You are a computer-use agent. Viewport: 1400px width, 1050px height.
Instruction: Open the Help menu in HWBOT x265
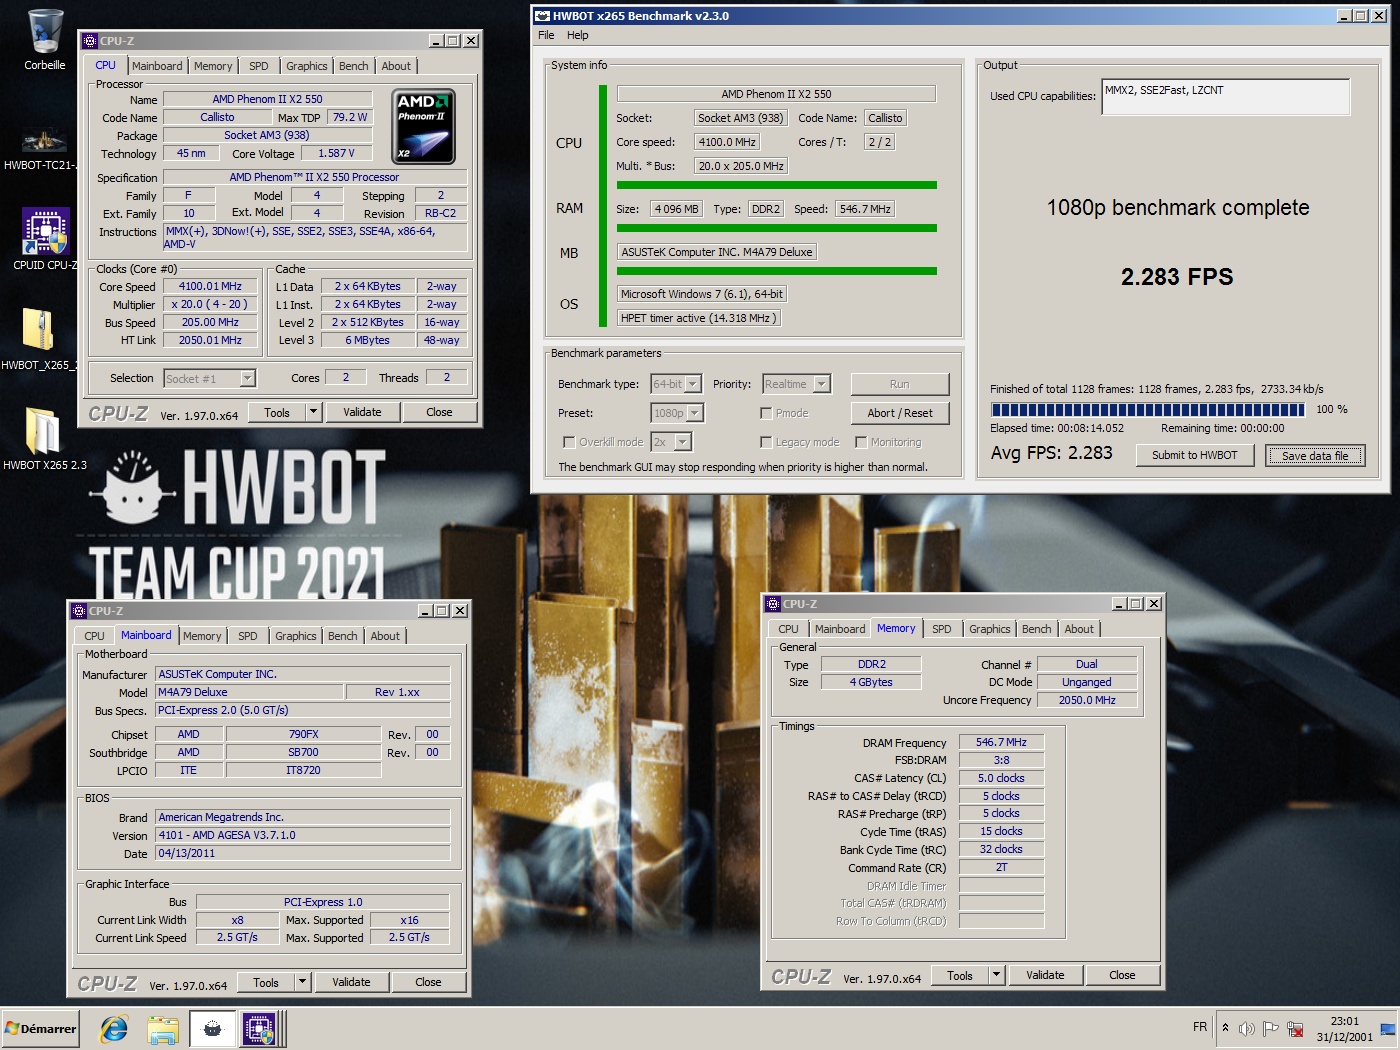click(x=578, y=35)
